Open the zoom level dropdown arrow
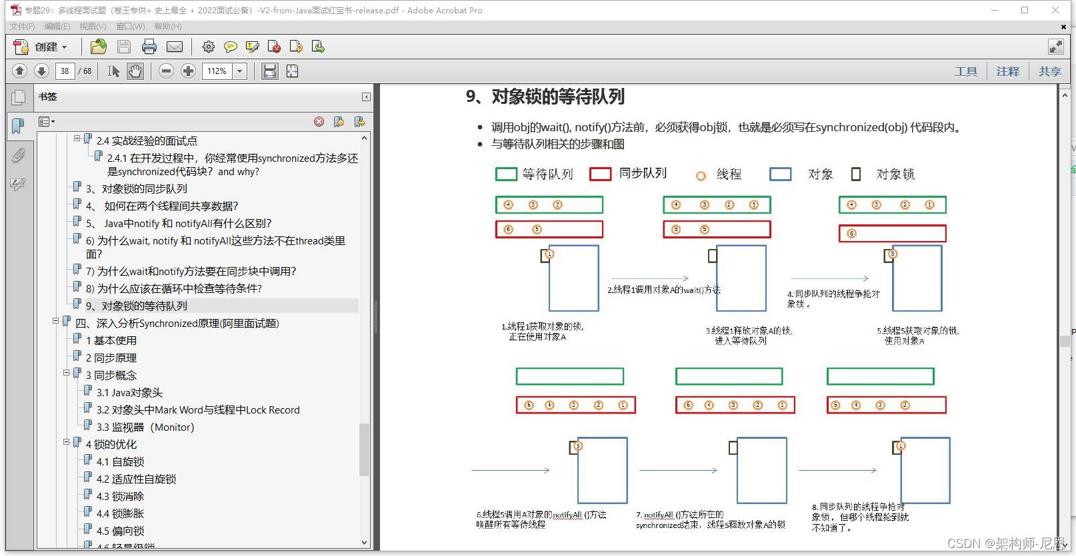Viewport: 1076px width, 556px height. (x=240, y=71)
